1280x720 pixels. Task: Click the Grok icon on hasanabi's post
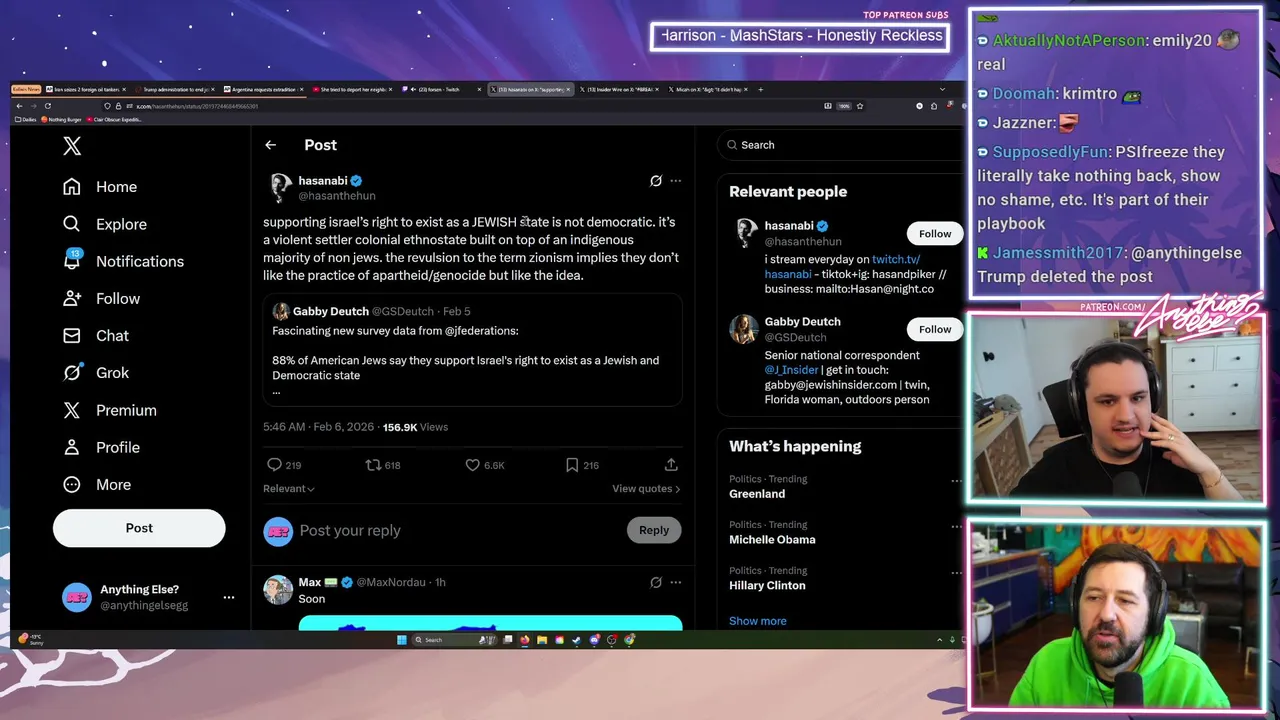pos(656,181)
